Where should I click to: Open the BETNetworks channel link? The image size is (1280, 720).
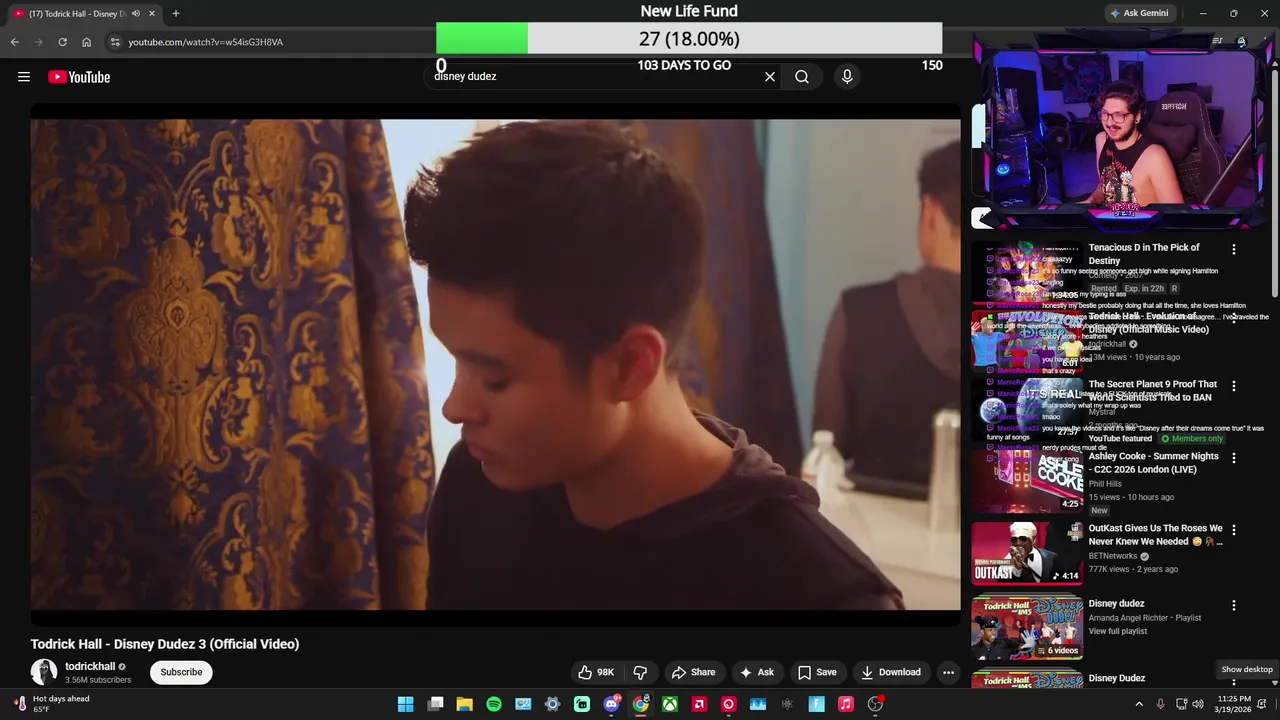pyautogui.click(x=1113, y=556)
